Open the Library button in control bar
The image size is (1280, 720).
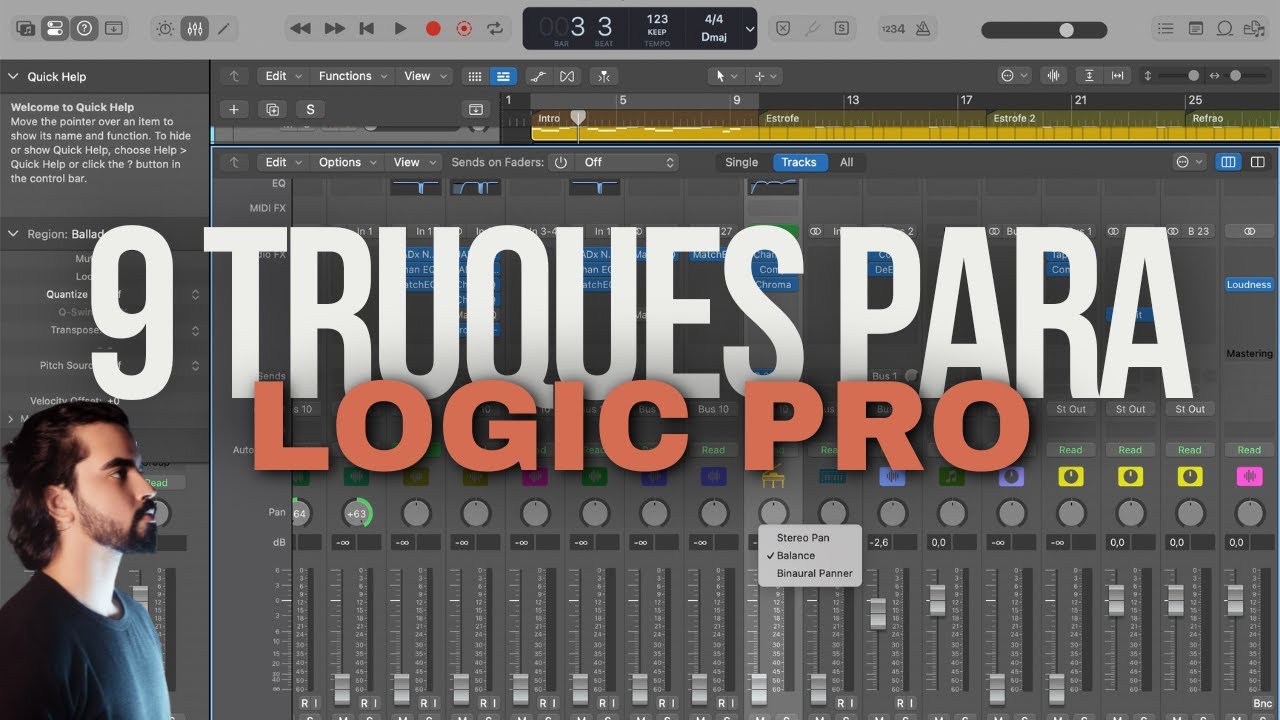pyautogui.click(x=27, y=29)
